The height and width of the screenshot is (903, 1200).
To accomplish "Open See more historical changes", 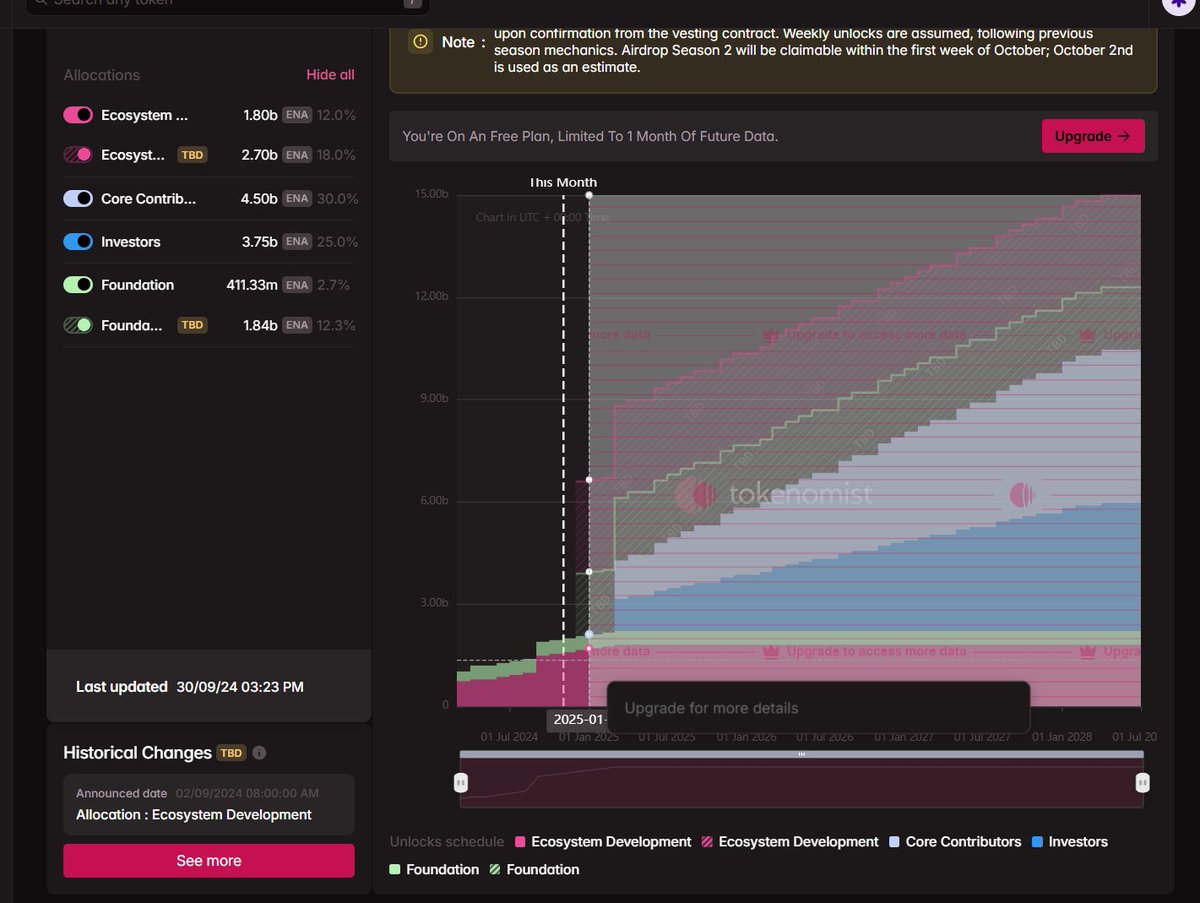I will coord(209,861).
